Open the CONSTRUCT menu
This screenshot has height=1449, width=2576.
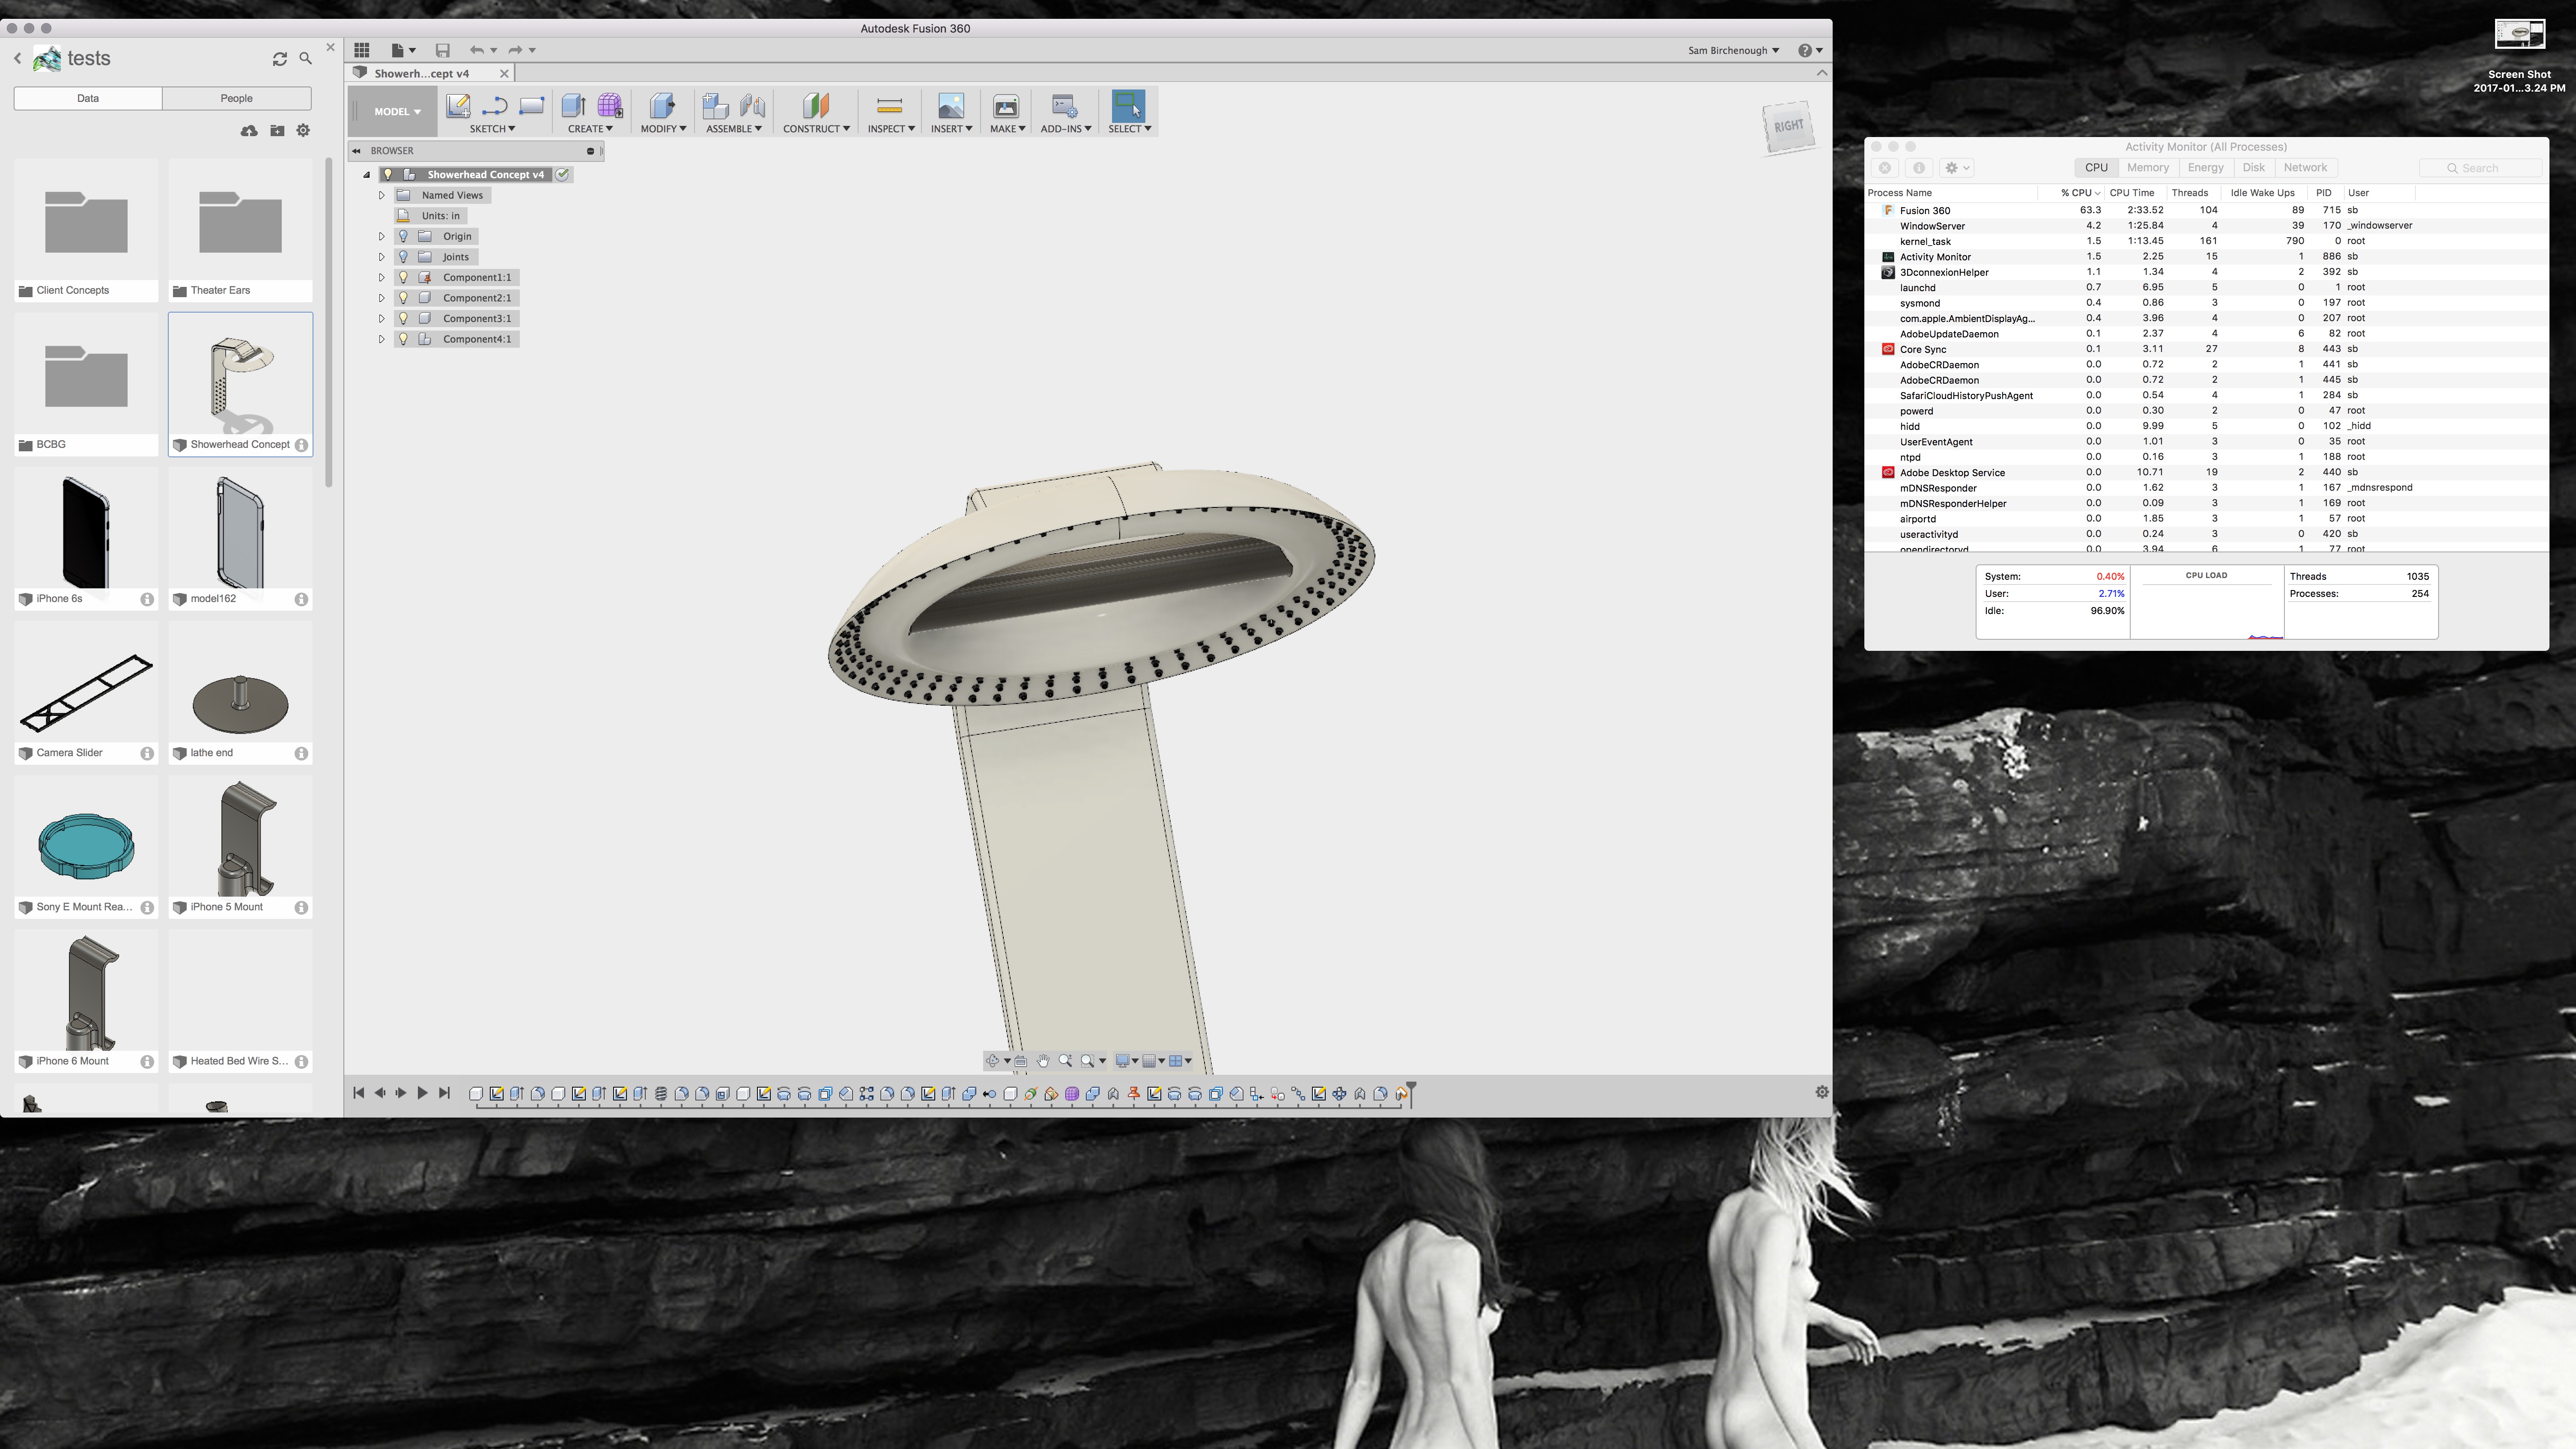pyautogui.click(x=816, y=129)
